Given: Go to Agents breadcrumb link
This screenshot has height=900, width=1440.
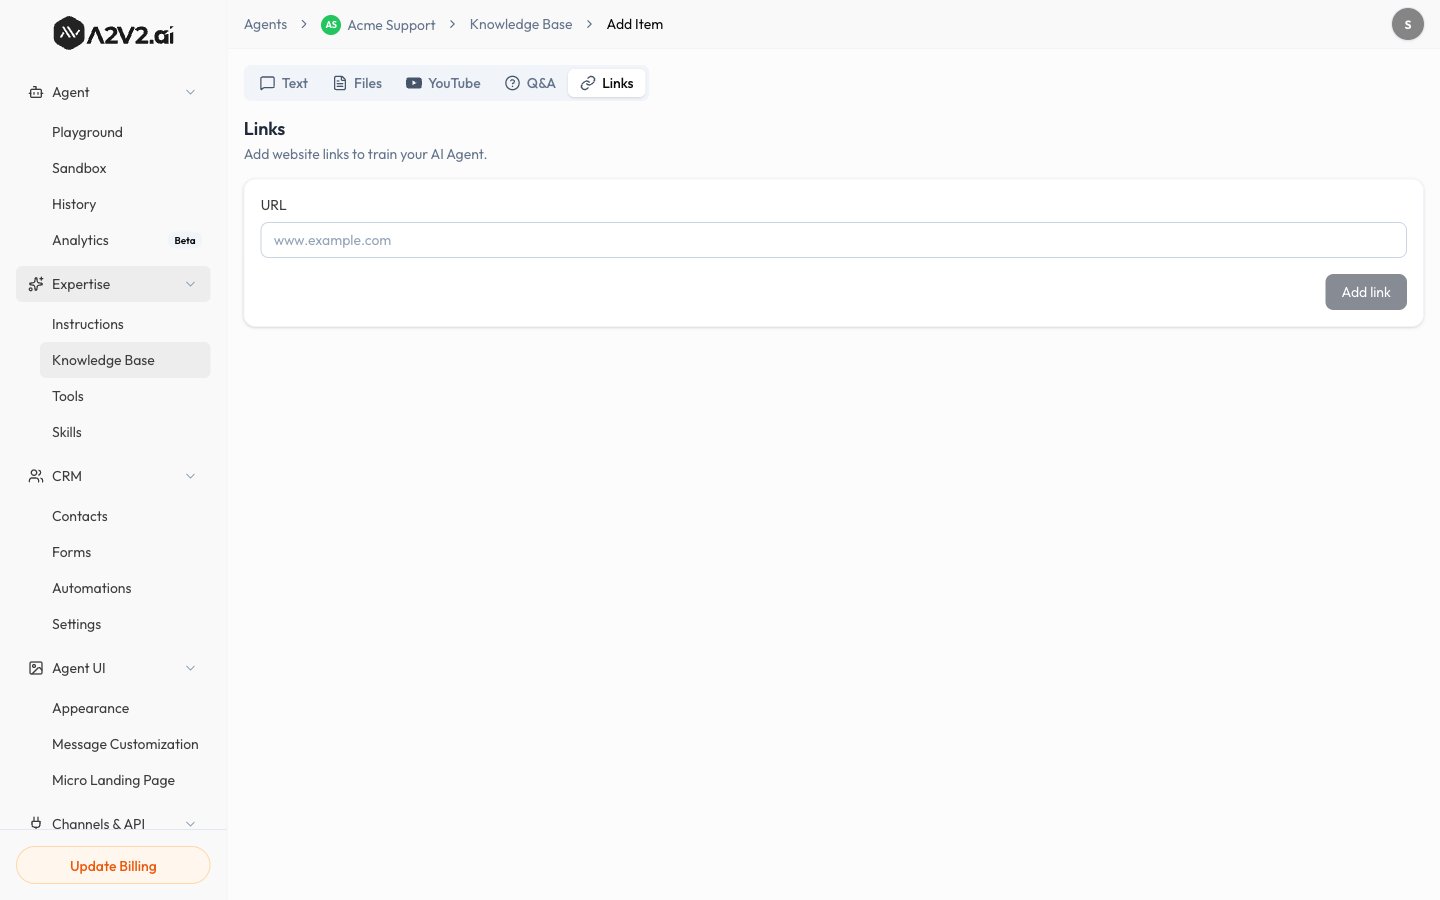Looking at the screenshot, I should (265, 24).
